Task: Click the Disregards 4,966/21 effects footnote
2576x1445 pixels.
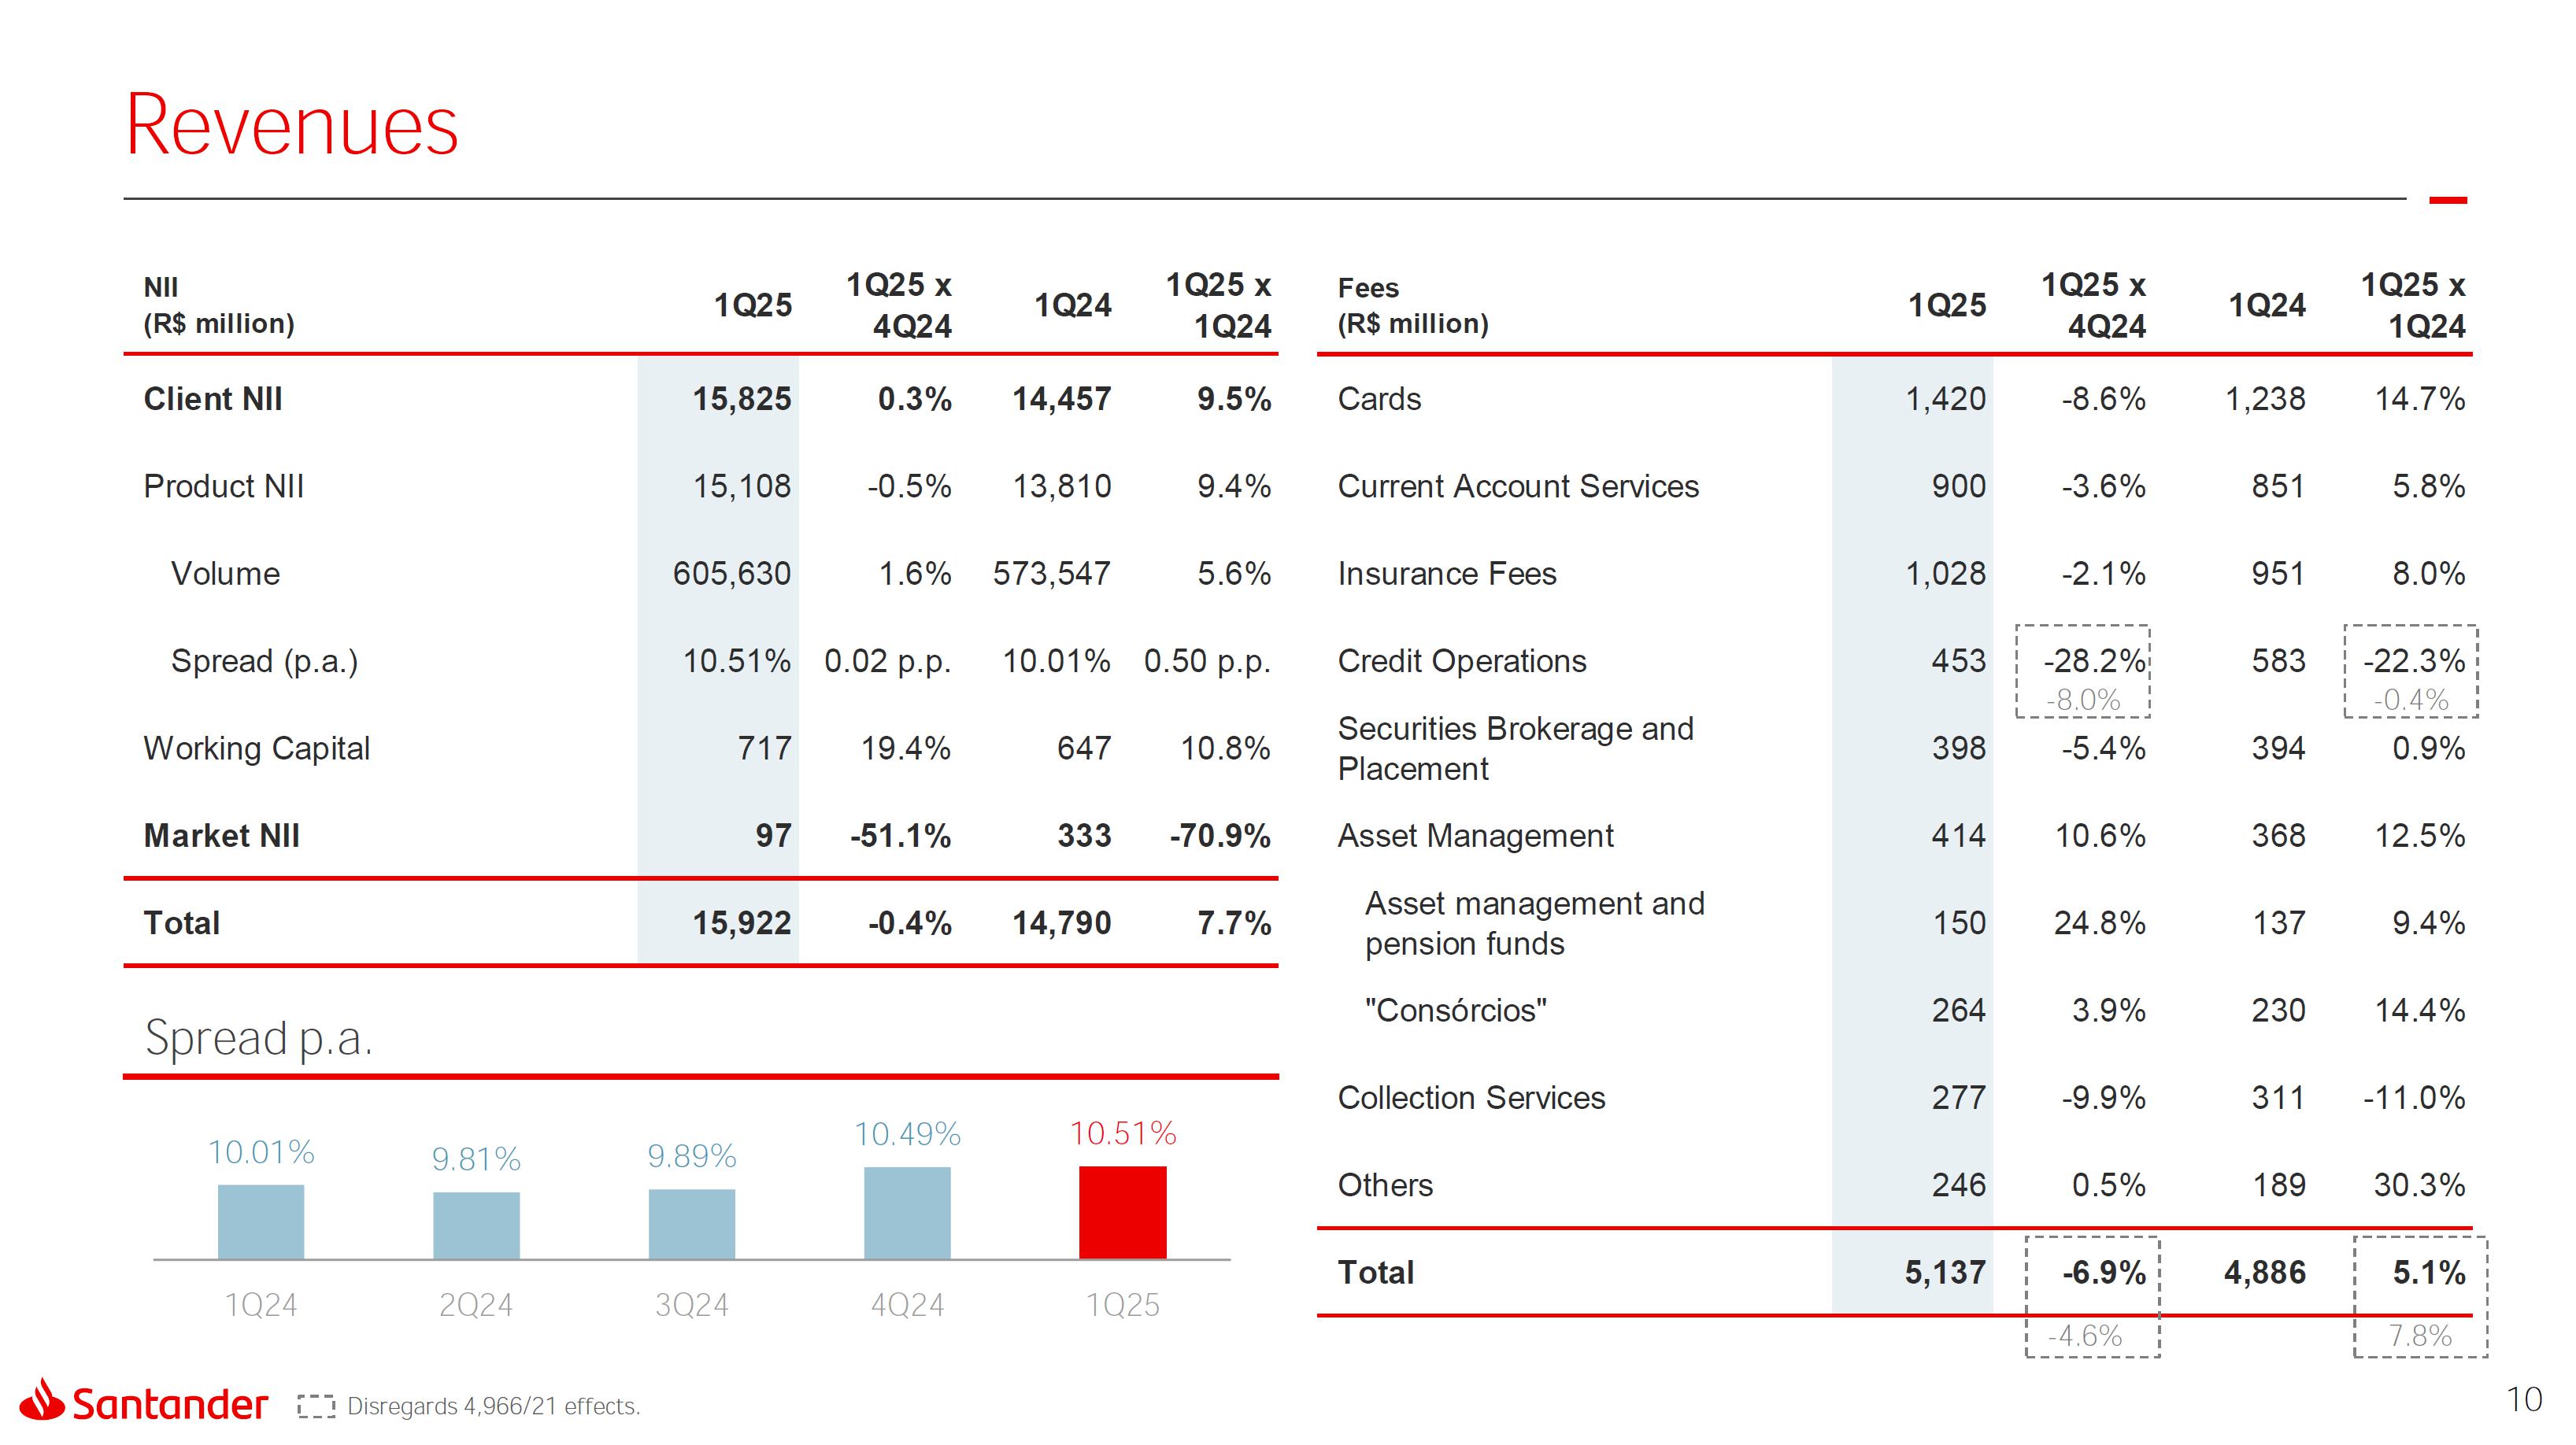Action: [x=493, y=1406]
